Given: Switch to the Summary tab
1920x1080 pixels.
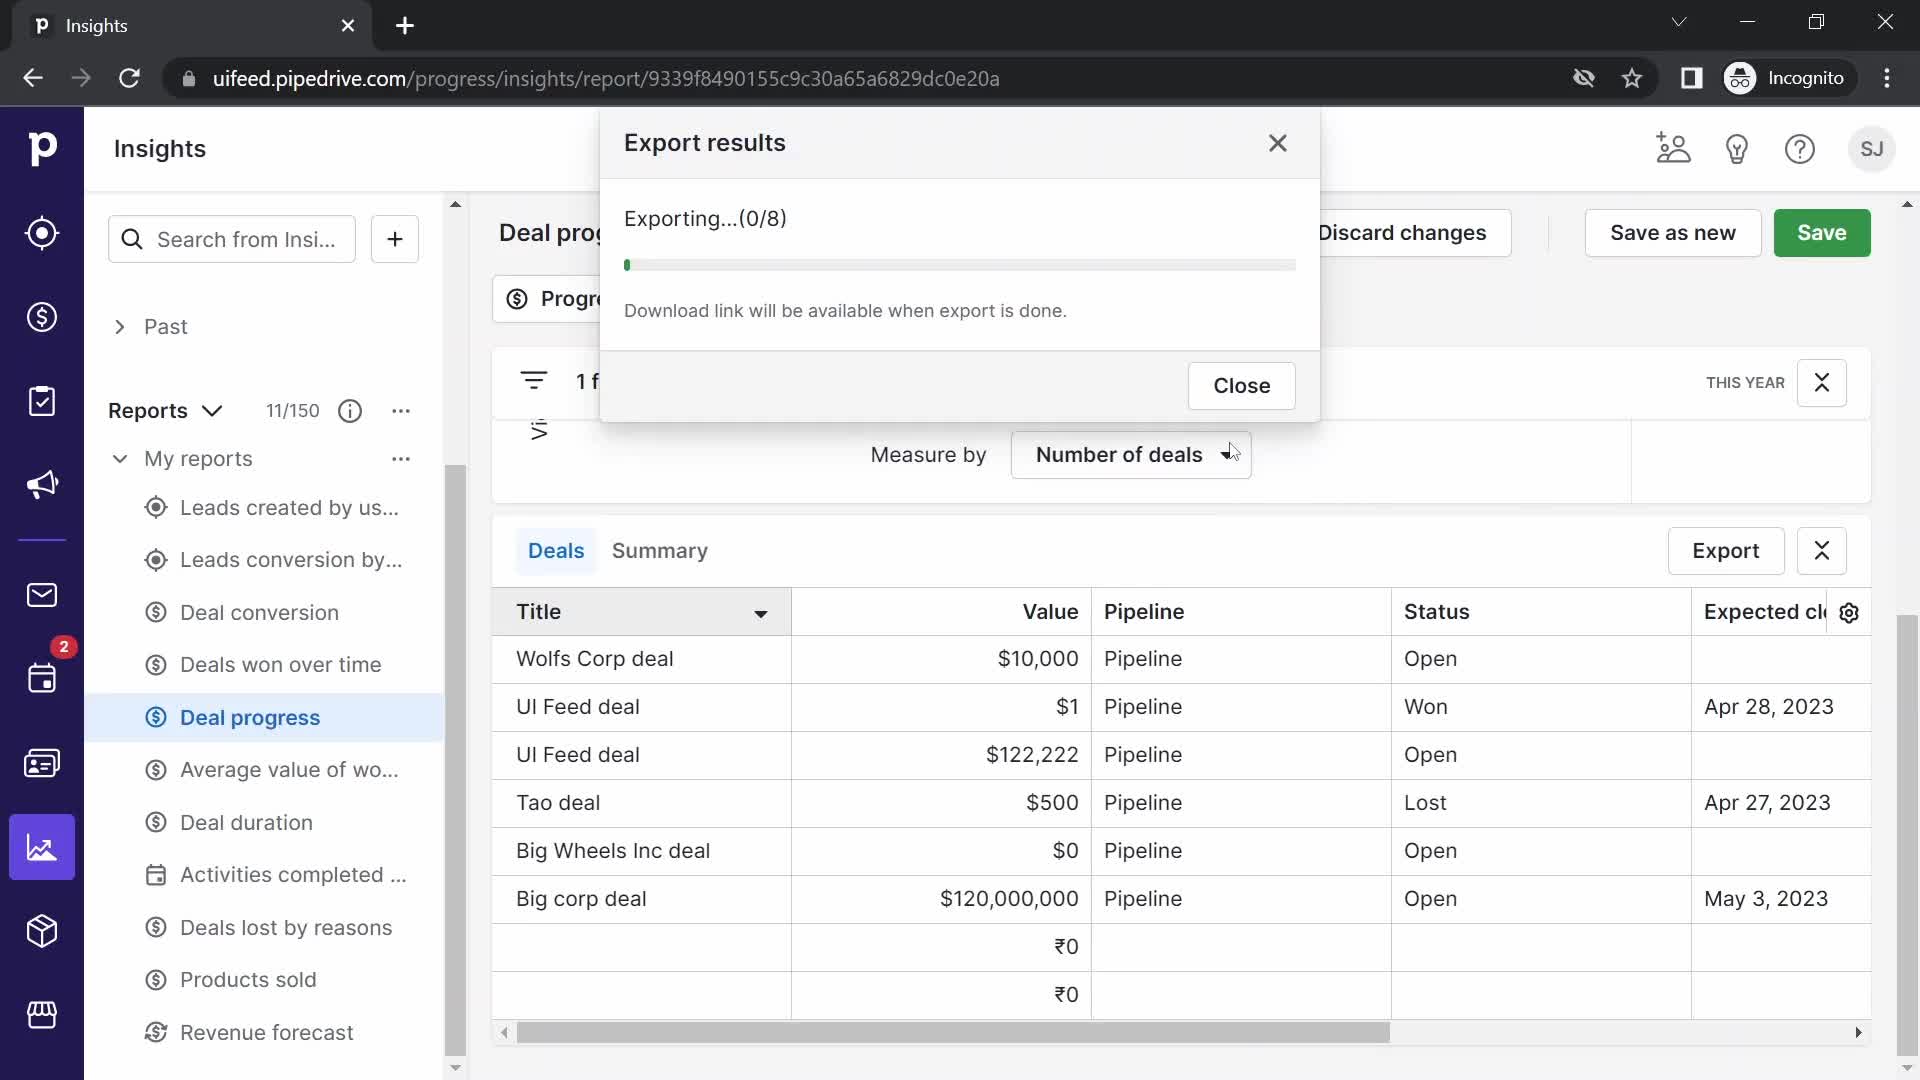Looking at the screenshot, I should pyautogui.click(x=661, y=551).
